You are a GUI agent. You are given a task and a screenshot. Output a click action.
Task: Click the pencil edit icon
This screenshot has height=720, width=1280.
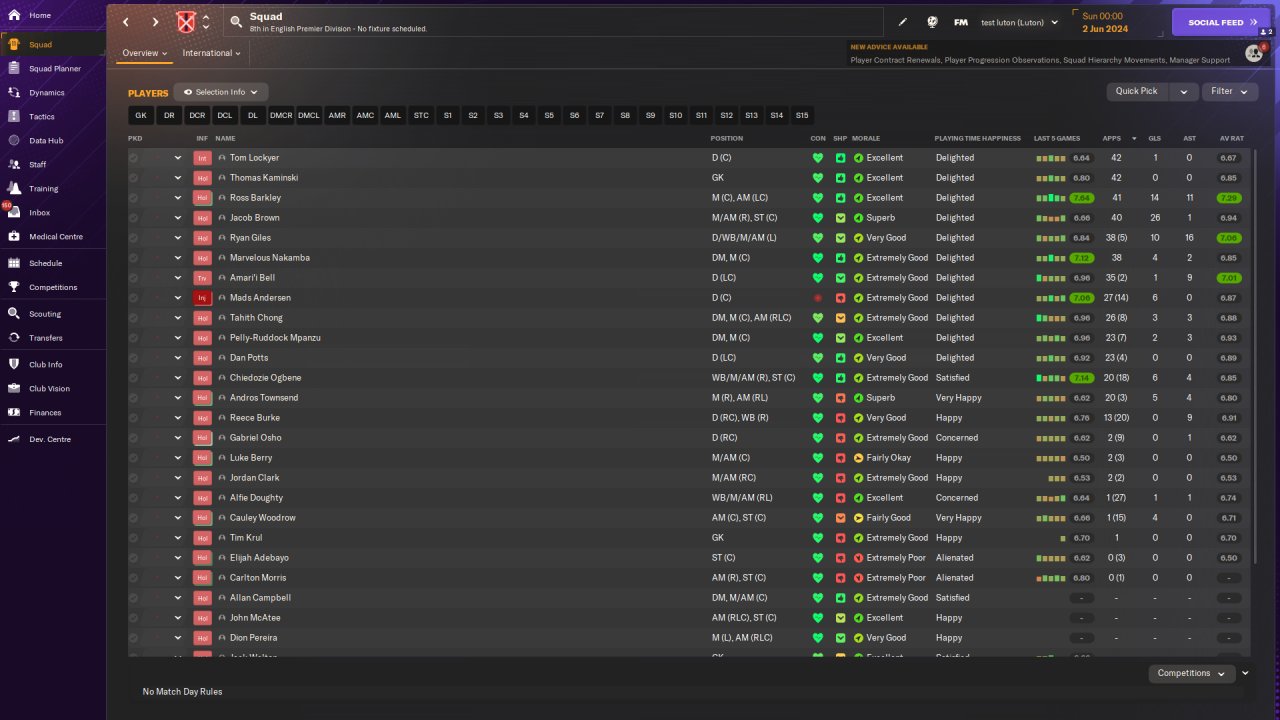(x=903, y=22)
